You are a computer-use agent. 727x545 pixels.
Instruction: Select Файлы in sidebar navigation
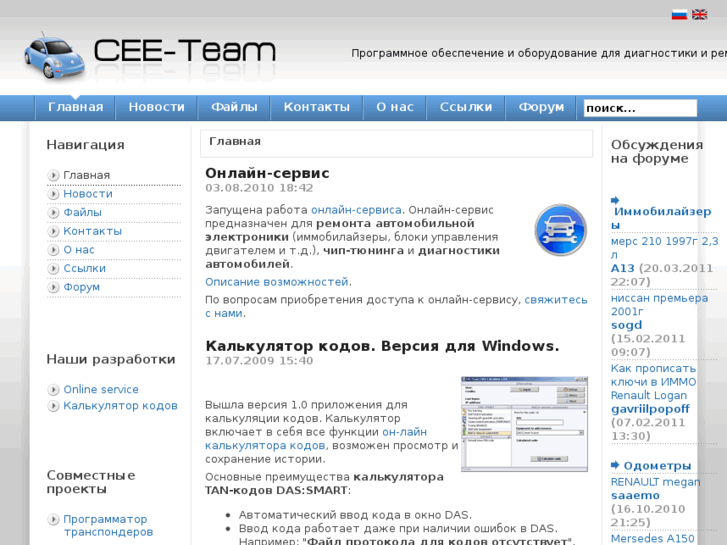[x=83, y=212]
